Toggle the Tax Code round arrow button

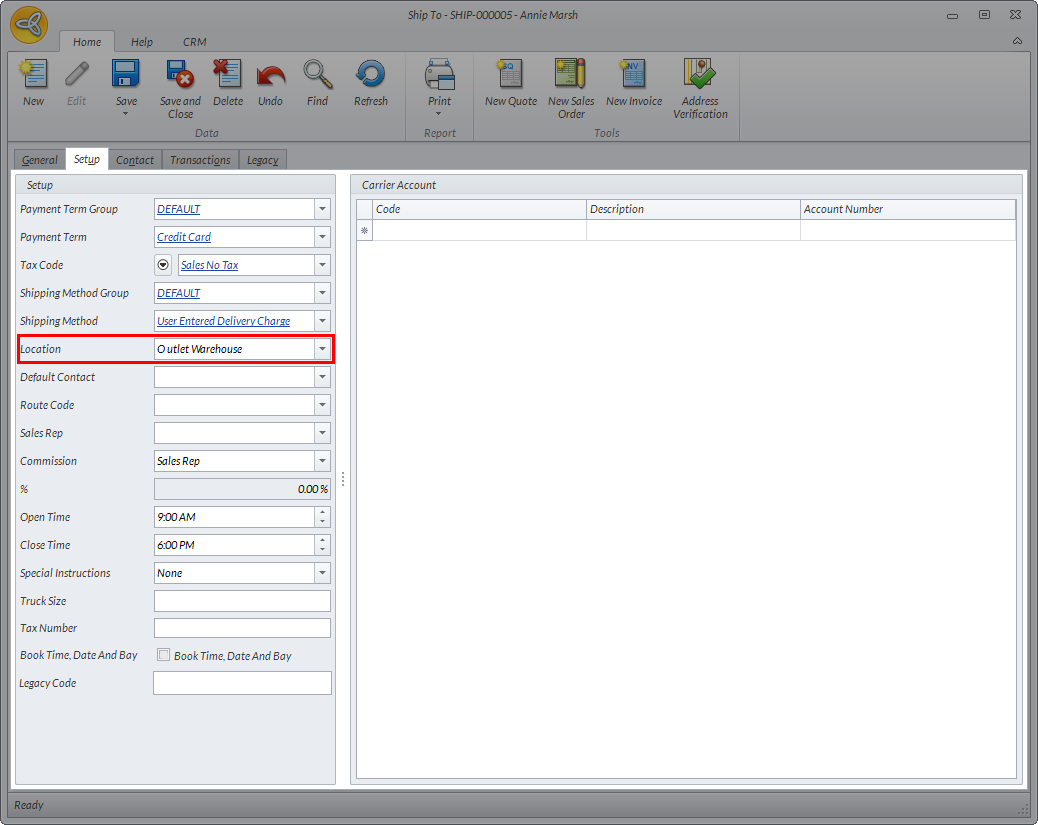(164, 265)
